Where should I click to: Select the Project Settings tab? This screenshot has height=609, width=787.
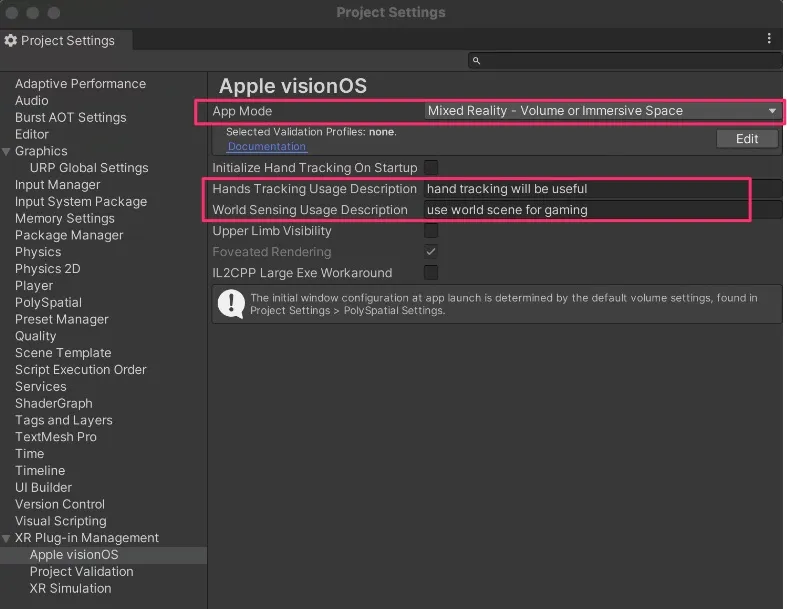tap(66, 41)
